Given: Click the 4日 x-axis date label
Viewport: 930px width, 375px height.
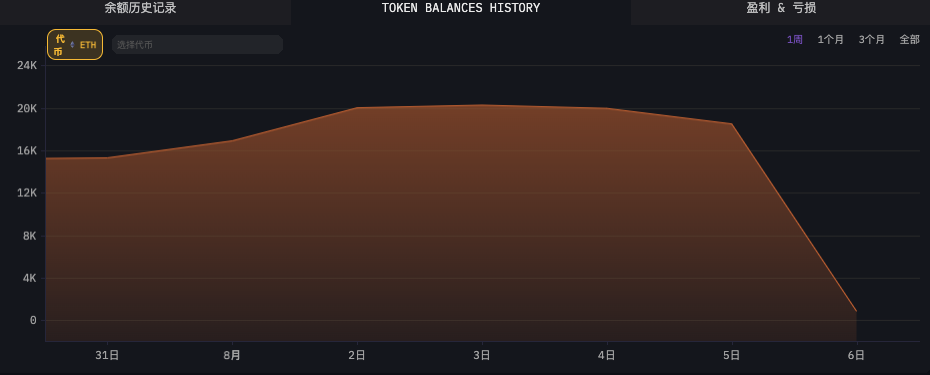Looking at the screenshot, I should [607, 355].
